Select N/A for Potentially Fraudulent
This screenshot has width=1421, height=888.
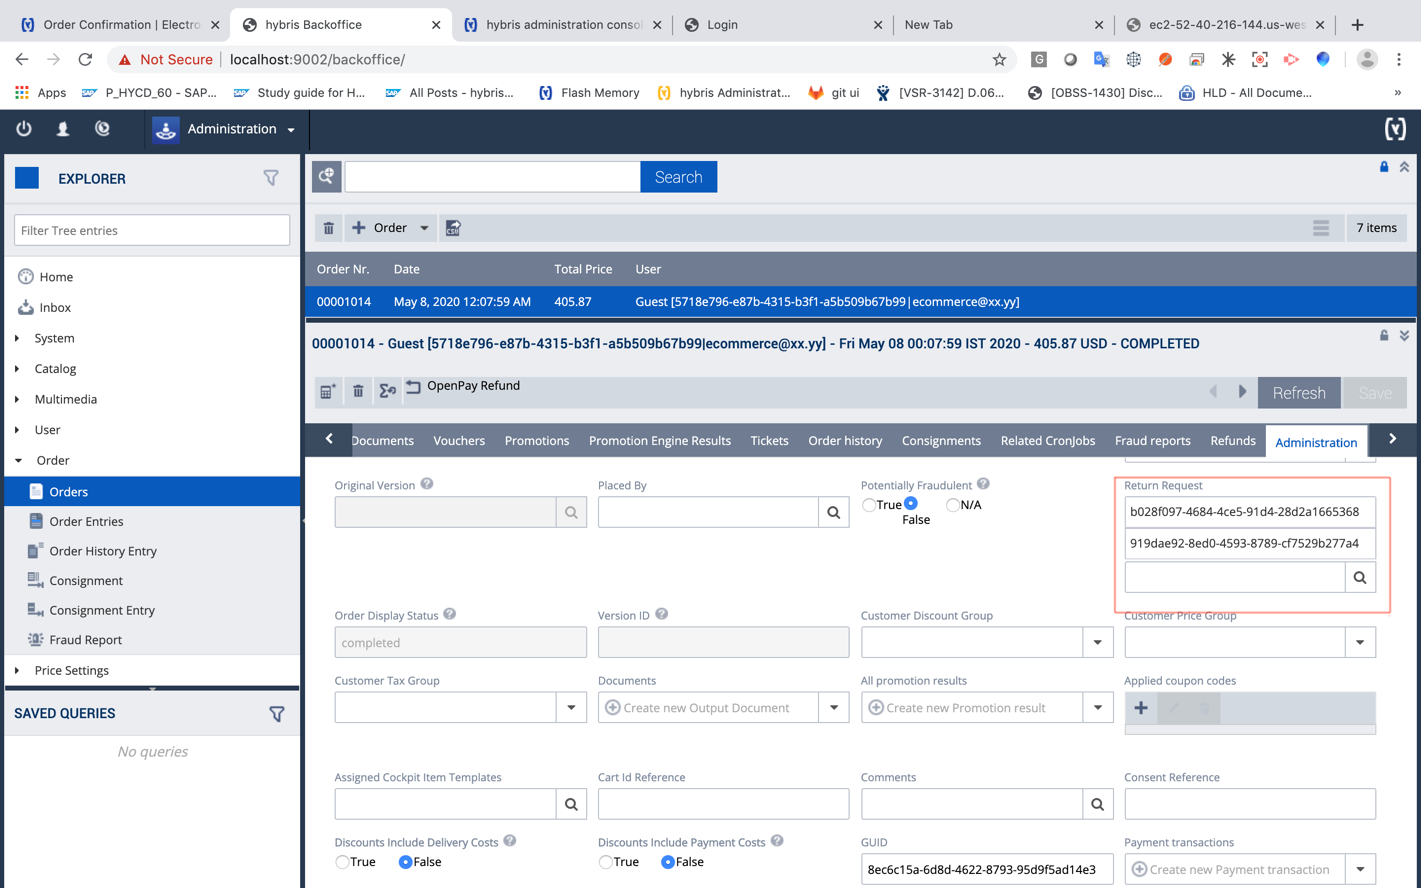click(x=953, y=505)
